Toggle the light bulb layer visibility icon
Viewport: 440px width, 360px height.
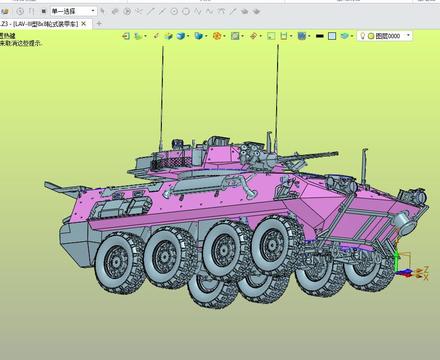click(363, 36)
